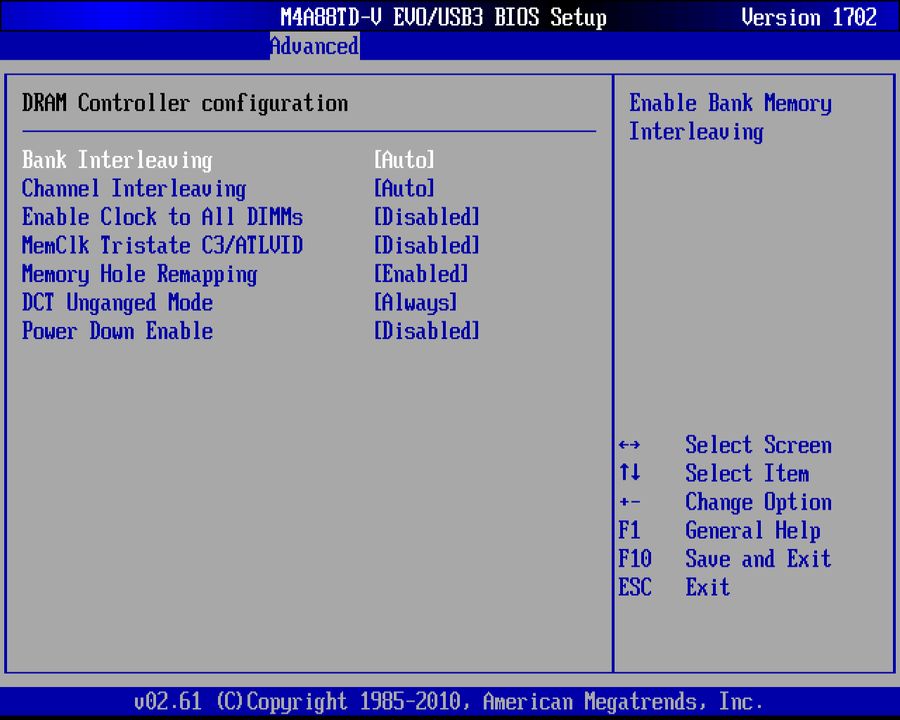Toggle MemClk Tristate C3/ATLVID to Enabled
This screenshot has height=720, width=900.
tap(426, 246)
